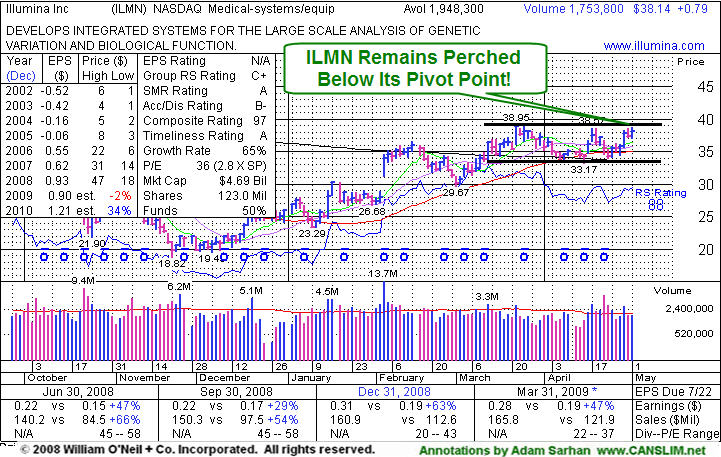The image size is (721, 457).
Task: Click the 29.67 price low label
Action: click(x=455, y=192)
